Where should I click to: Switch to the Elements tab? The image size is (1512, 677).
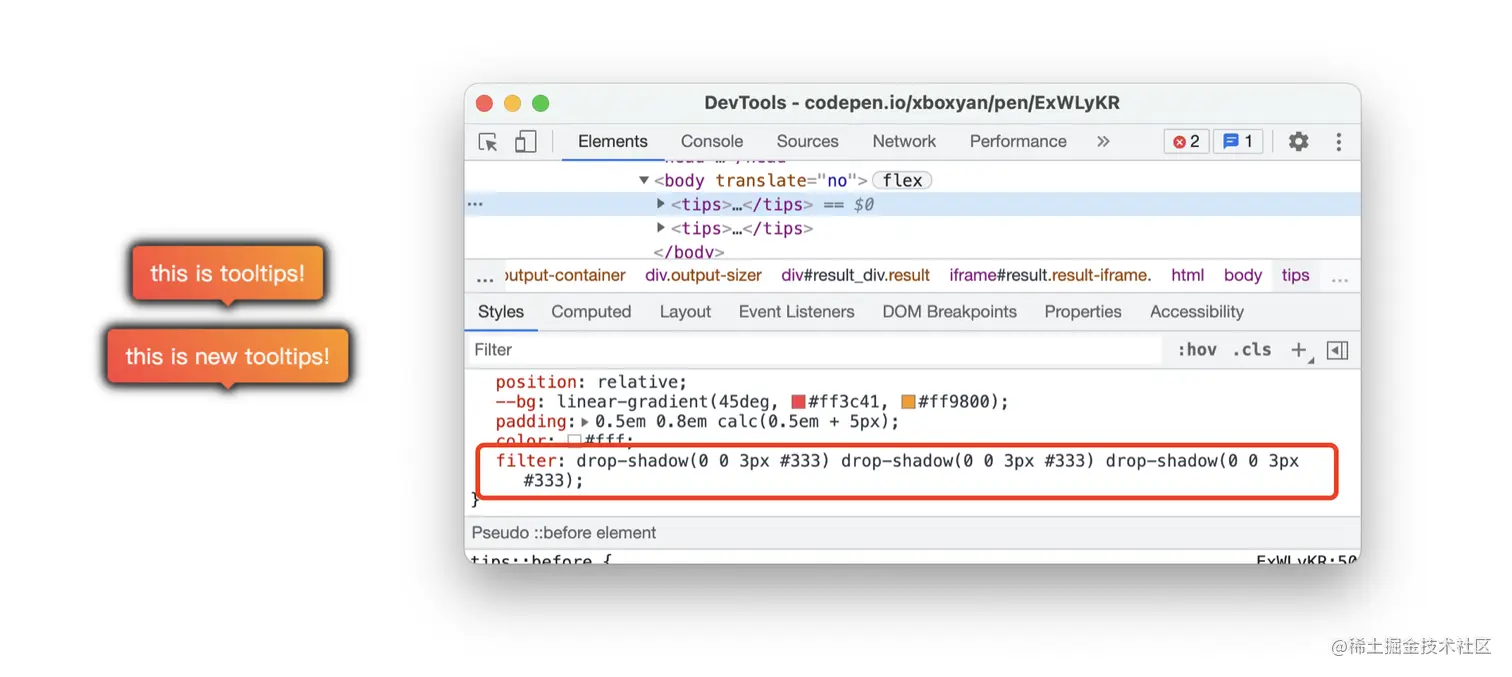pos(613,142)
